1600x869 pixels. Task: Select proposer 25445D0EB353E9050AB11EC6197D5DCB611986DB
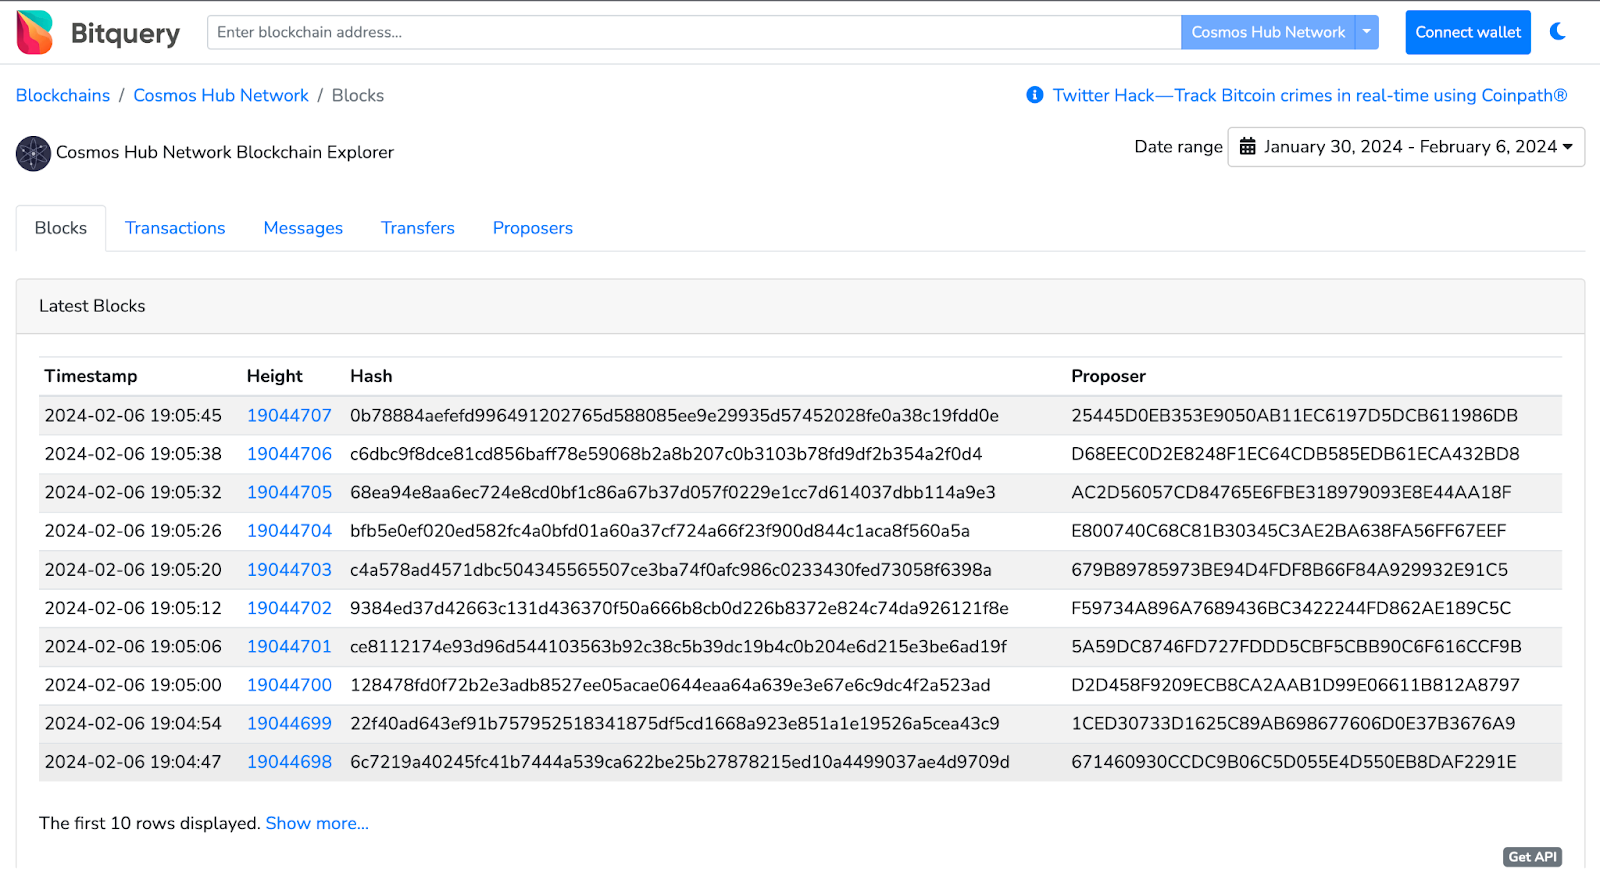click(x=1294, y=415)
